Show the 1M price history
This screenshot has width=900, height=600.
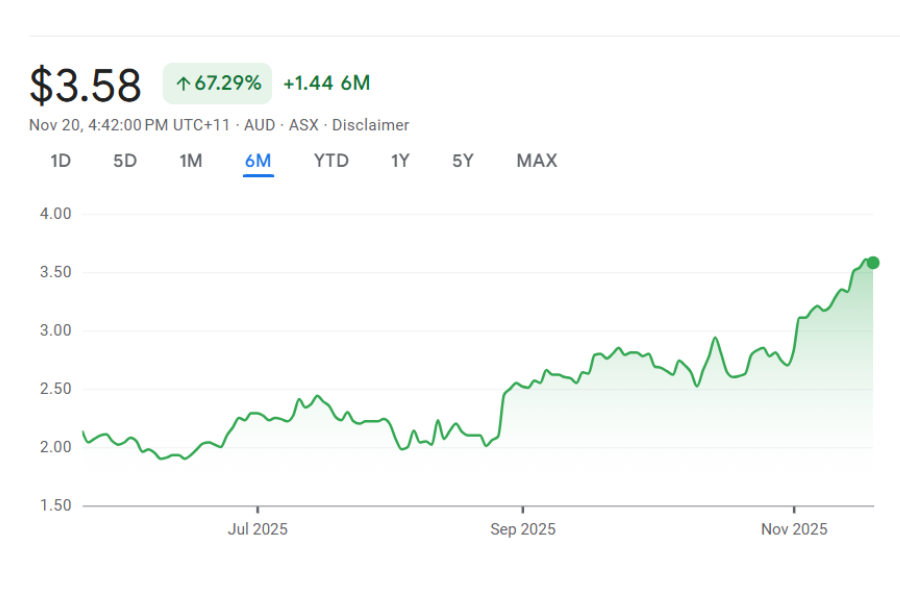click(191, 161)
